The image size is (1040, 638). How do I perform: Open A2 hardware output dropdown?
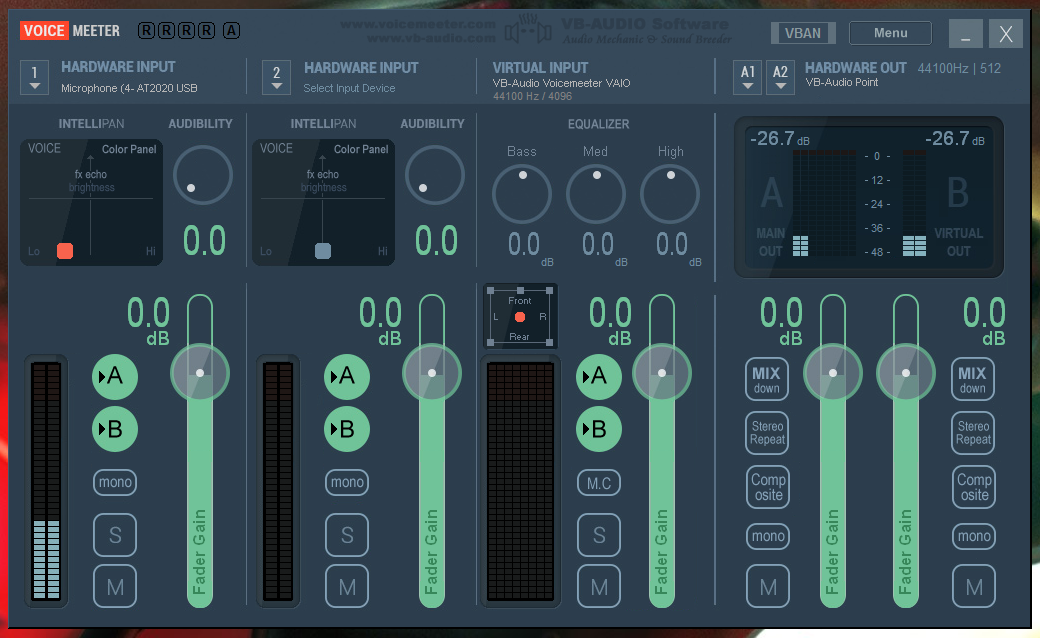point(780,78)
